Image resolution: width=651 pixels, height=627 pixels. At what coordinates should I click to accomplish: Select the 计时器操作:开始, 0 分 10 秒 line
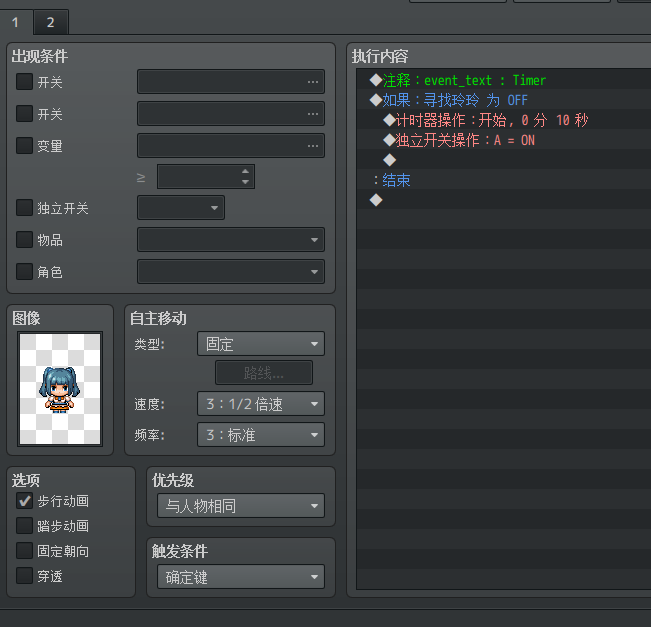pos(504,120)
